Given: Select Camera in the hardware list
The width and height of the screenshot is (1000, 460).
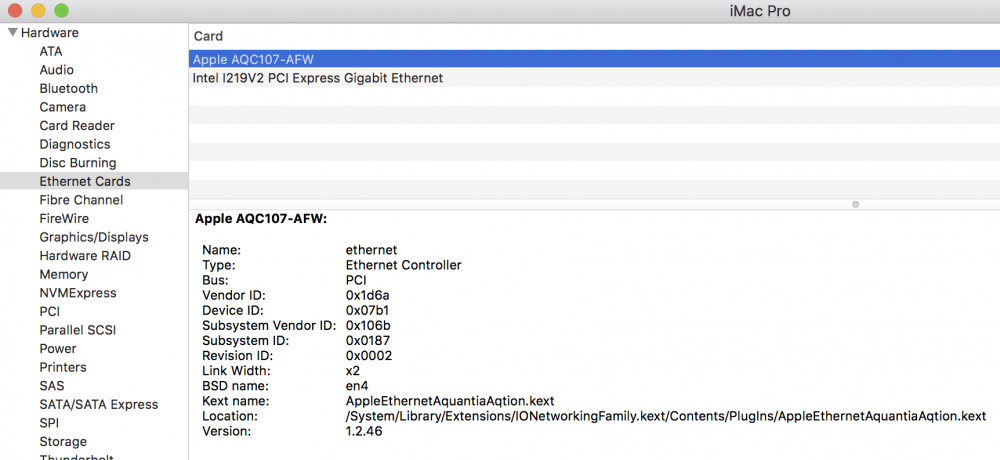Looking at the screenshot, I should [x=62, y=107].
